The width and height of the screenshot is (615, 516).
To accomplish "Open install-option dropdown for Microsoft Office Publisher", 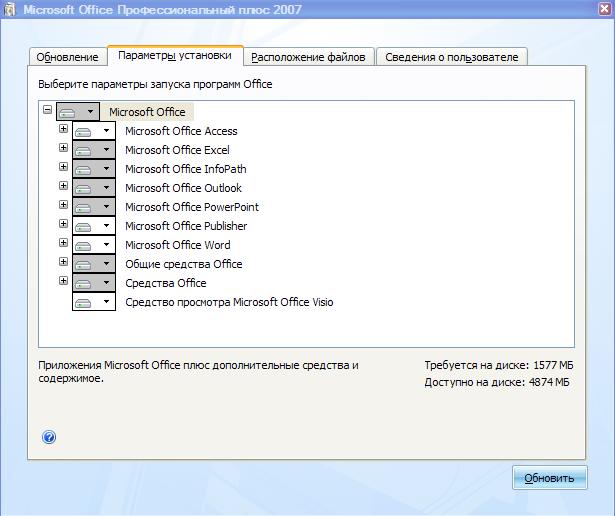I will click(x=94, y=226).
